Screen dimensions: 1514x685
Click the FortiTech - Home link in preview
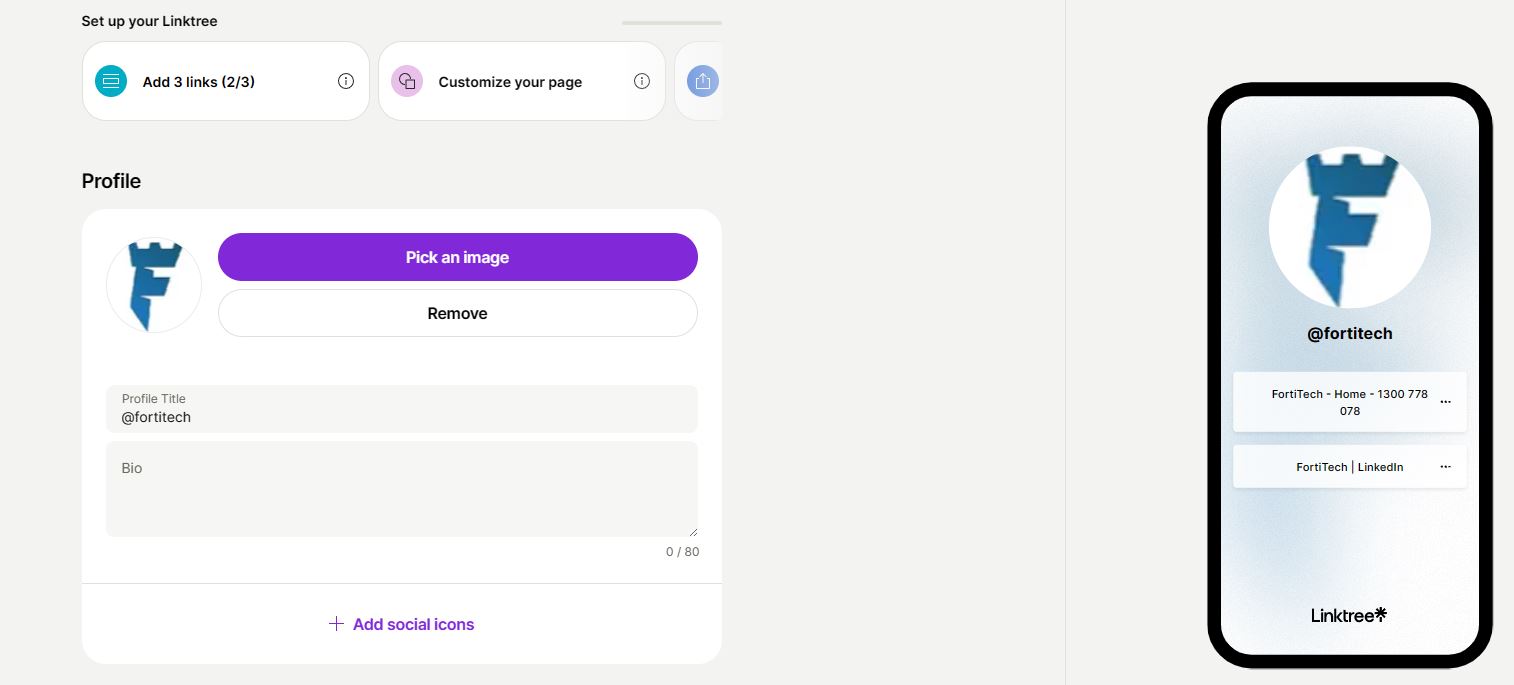click(1350, 402)
